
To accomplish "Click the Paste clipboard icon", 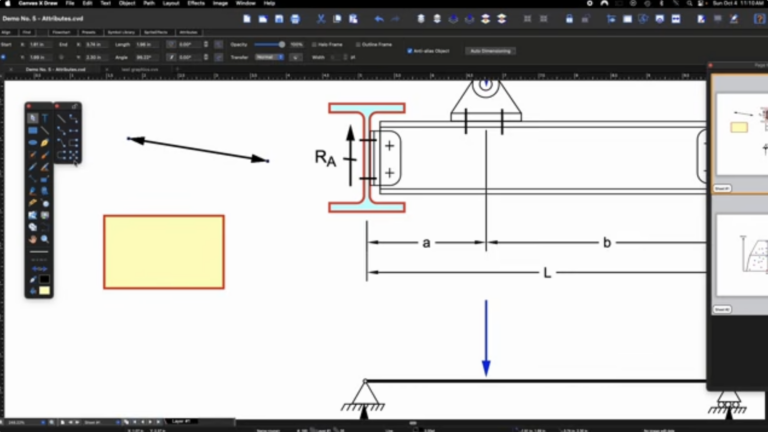I will click(353, 19).
